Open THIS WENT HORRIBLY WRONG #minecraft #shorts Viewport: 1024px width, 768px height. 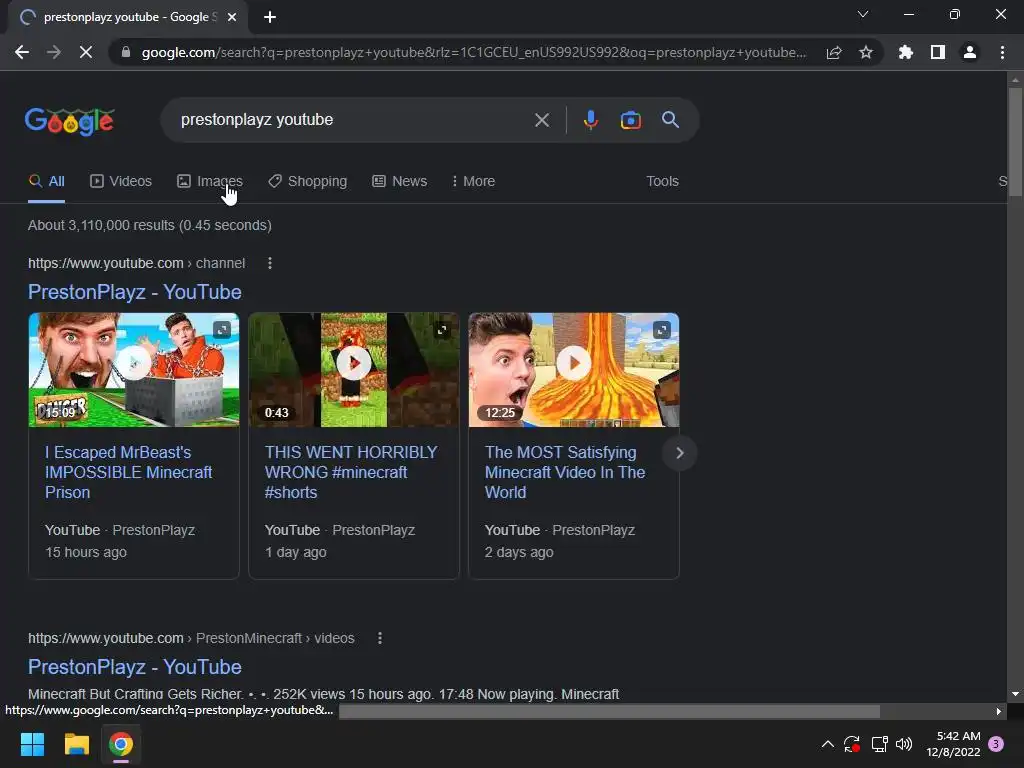(351, 472)
